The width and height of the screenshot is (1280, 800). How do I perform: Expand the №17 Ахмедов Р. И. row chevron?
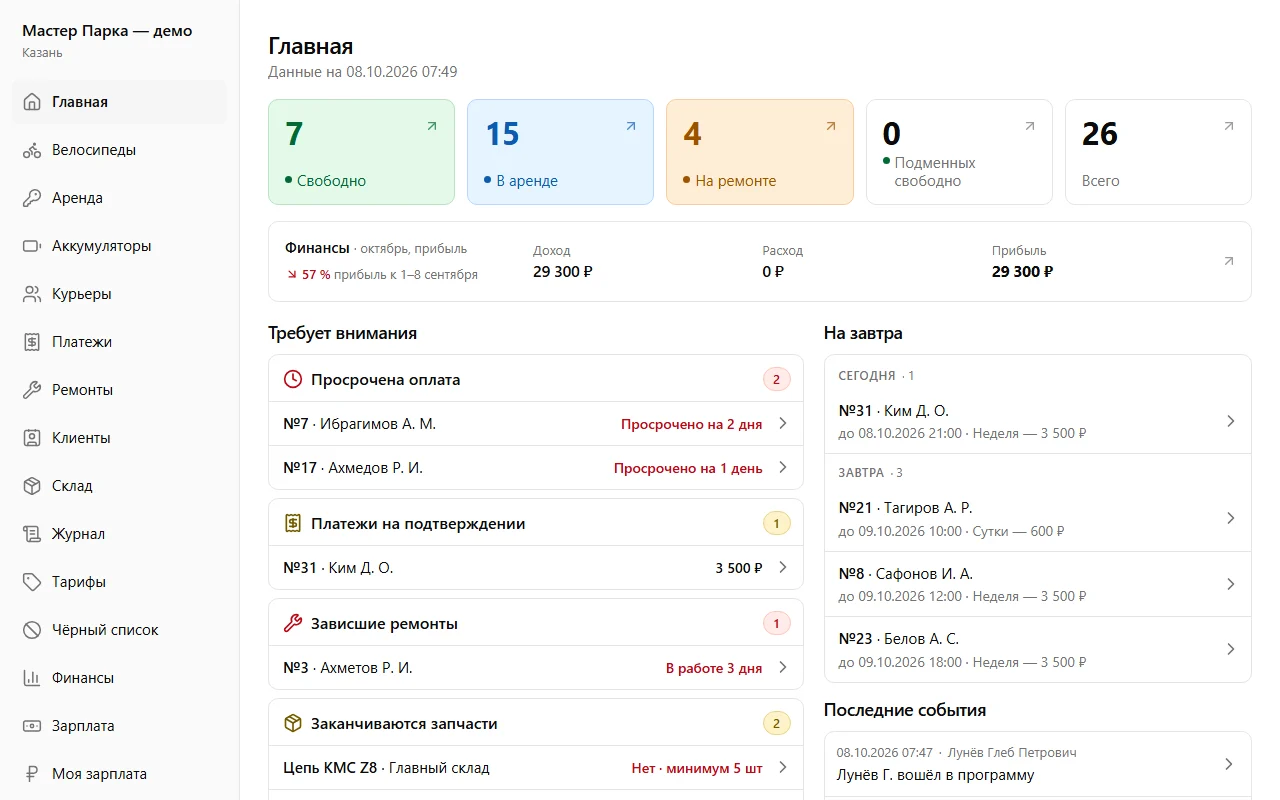pos(783,468)
